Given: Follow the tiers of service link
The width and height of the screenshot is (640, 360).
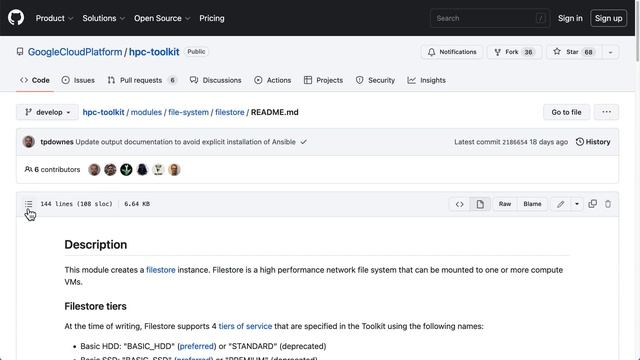Looking at the screenshot, I should click(245, 326).
